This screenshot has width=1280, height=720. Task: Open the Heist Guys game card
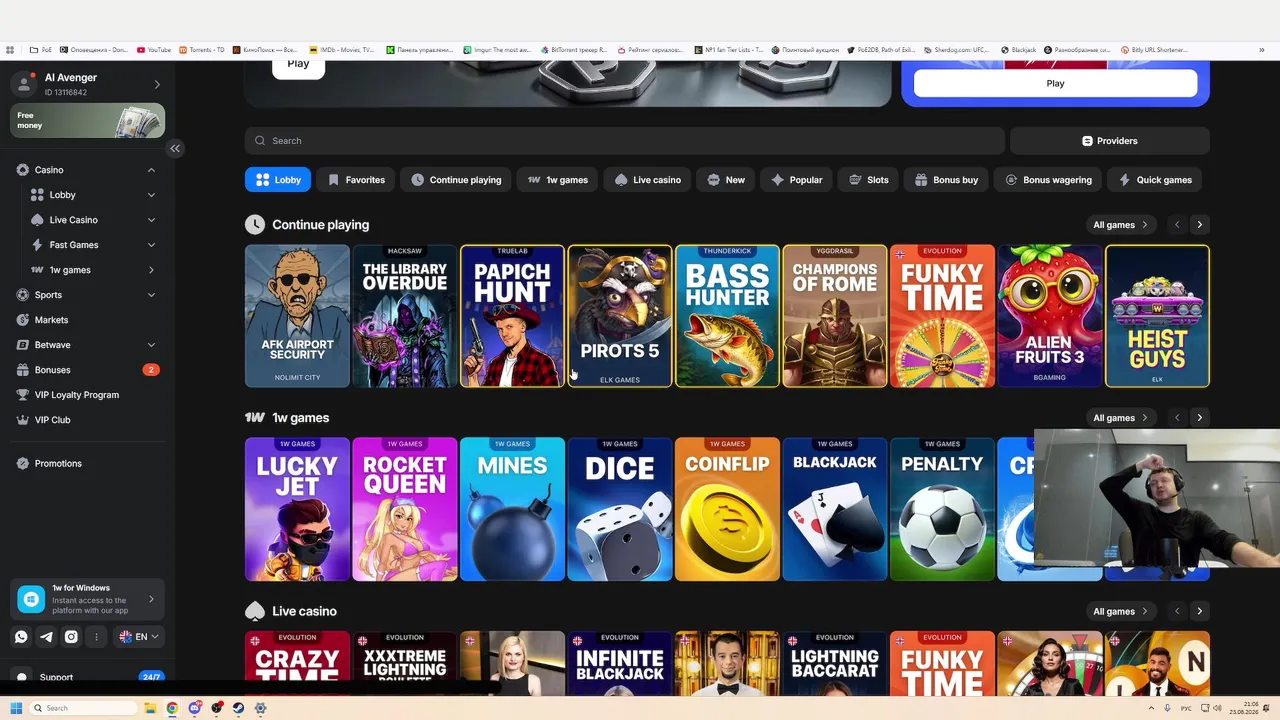[1157, 316]
